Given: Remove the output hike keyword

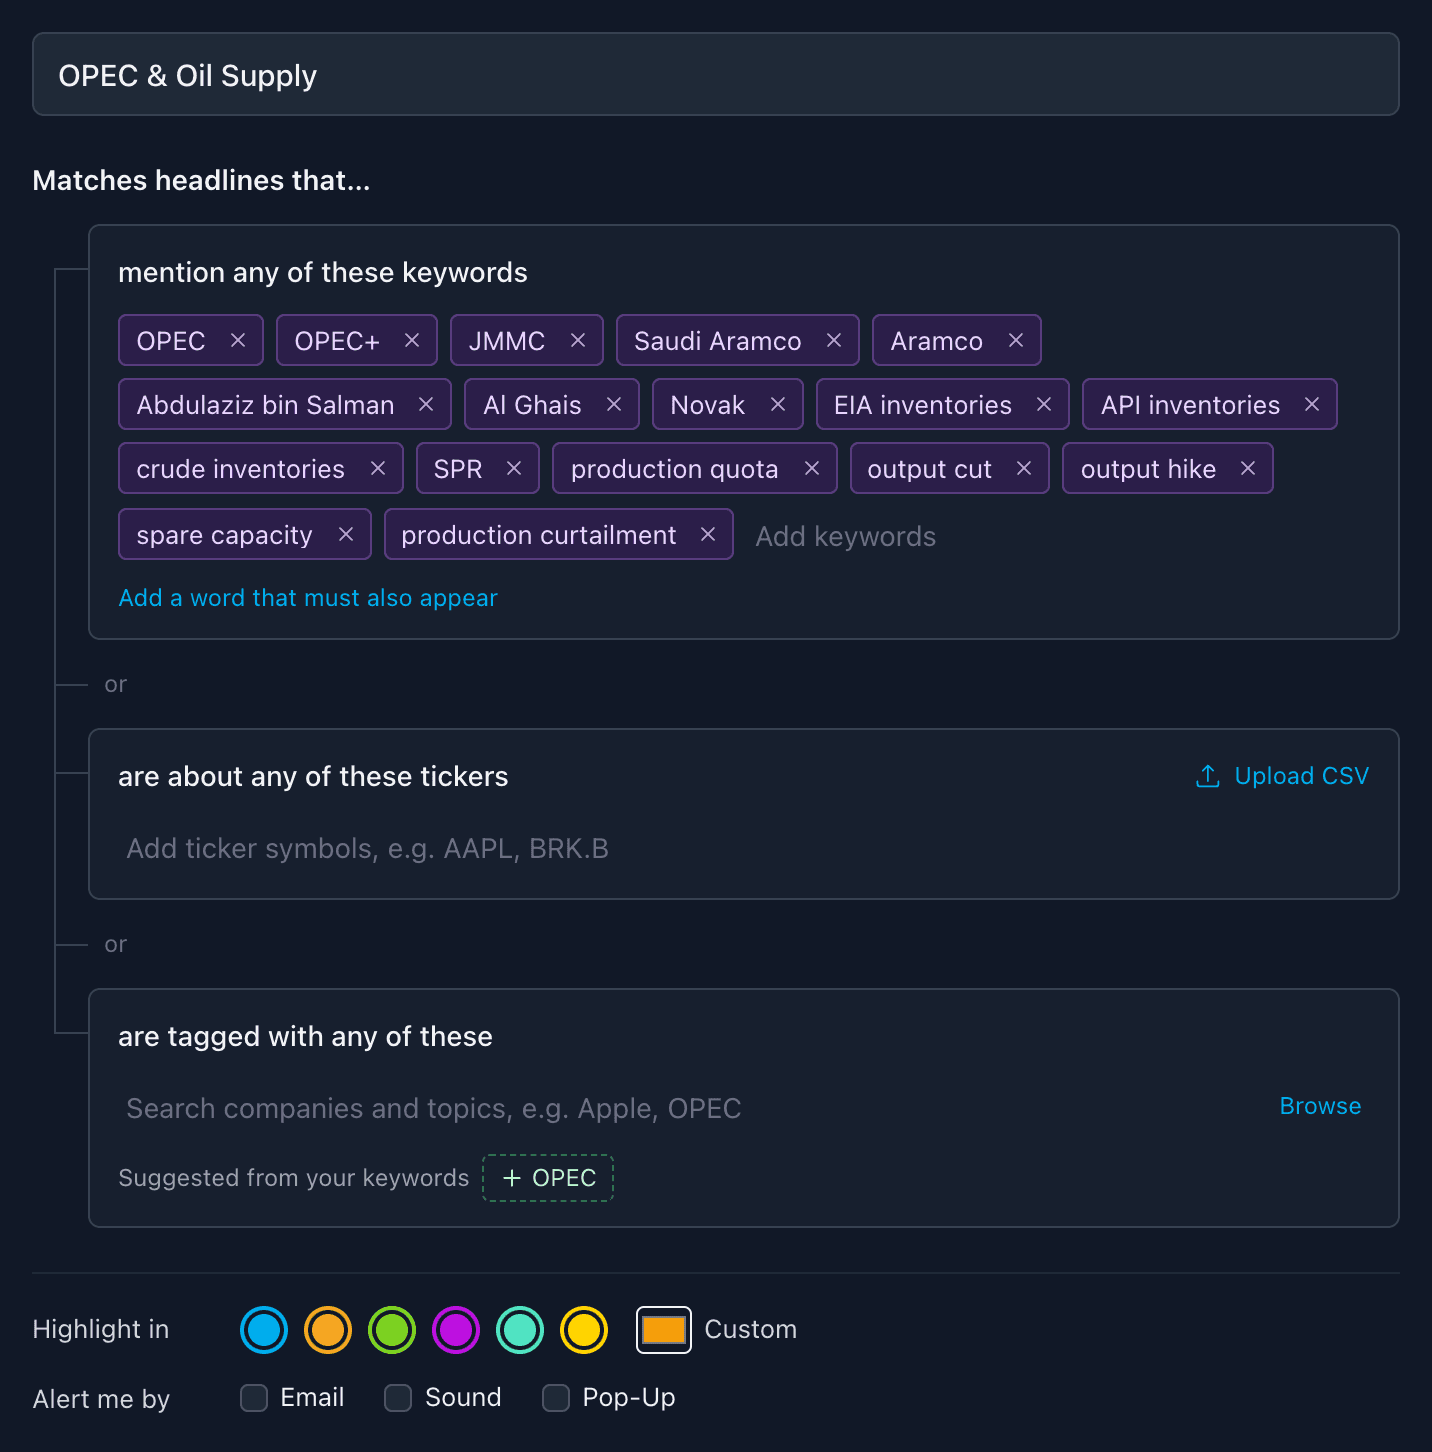Looking at the screenshot, I should (1248, 468).
